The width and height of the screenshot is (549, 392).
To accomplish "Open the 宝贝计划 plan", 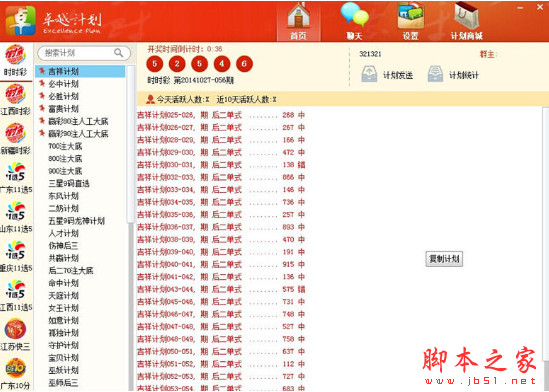I will pyautogui.click(x=63, y=357).
